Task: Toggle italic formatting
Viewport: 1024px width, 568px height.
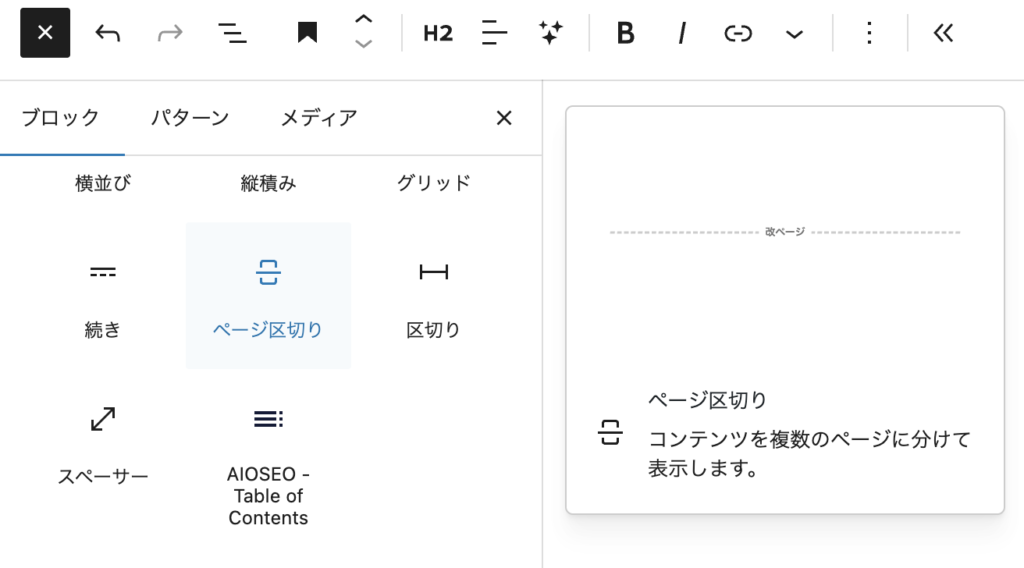Action: click(x=682, y=33)
